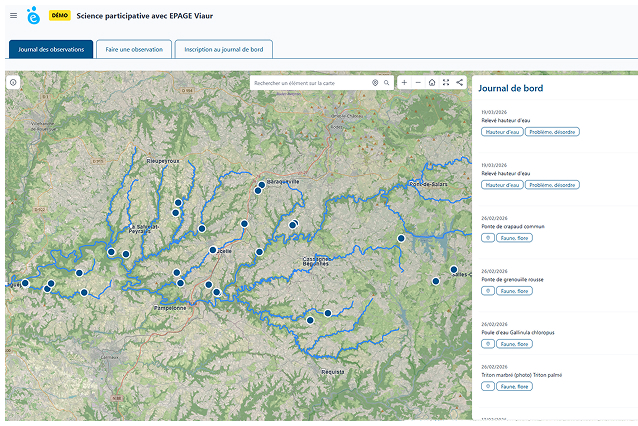This screenshot has height=426, width=638.
Task: Open the Faire une observation tab
Action: click(x=134, y=49)
